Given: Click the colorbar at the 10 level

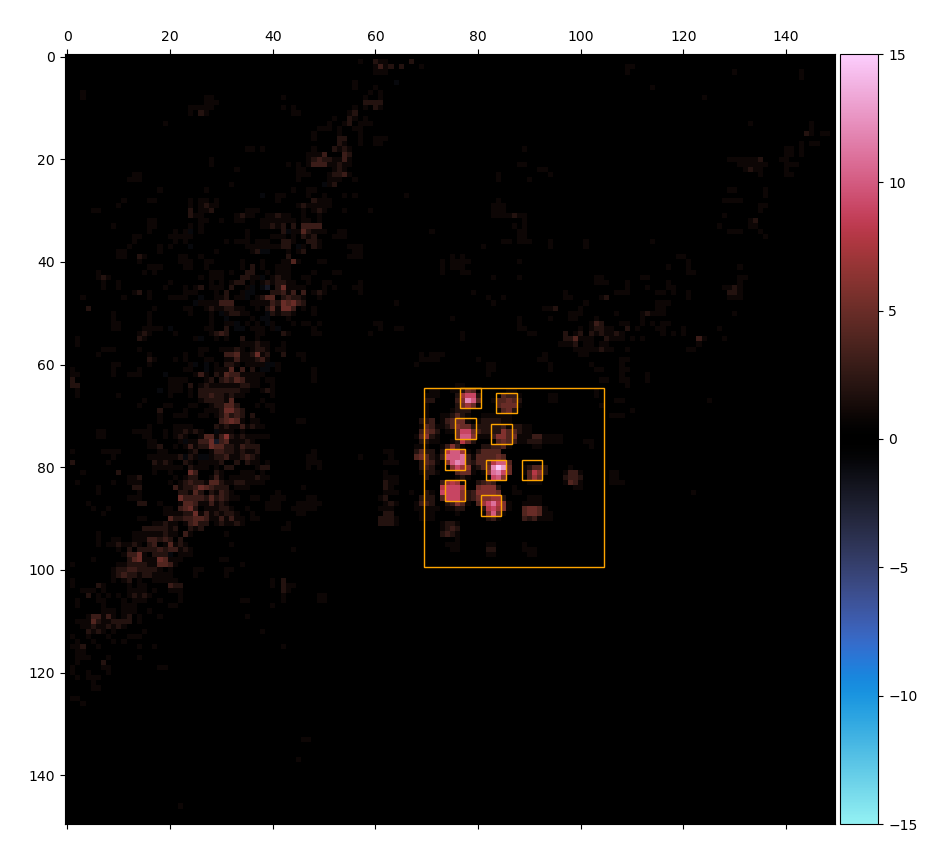Looking at the screenshot, I should coord(858,183).
